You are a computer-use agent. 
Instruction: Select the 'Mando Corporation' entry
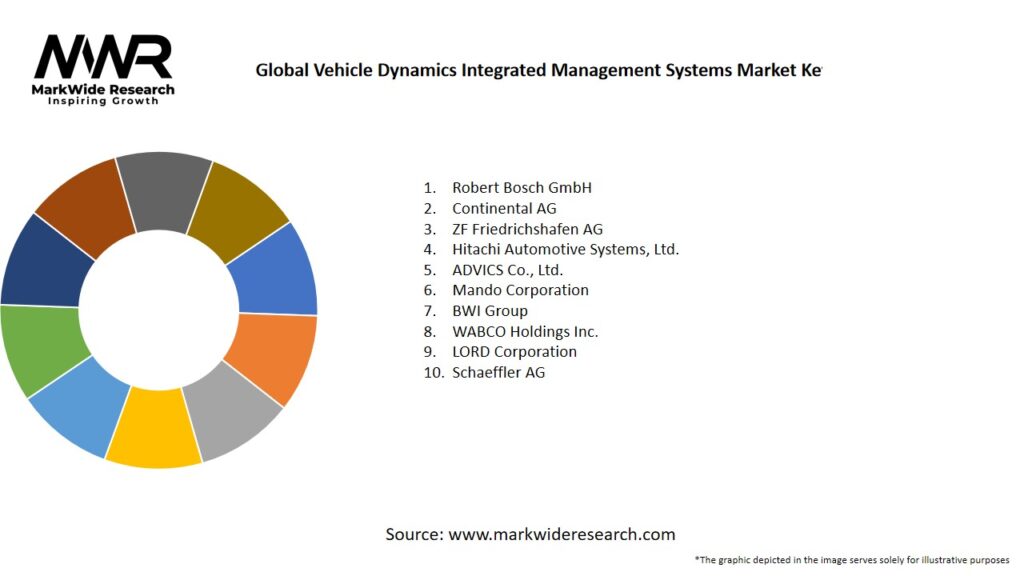pyautogui.click(x=520, y=290)
